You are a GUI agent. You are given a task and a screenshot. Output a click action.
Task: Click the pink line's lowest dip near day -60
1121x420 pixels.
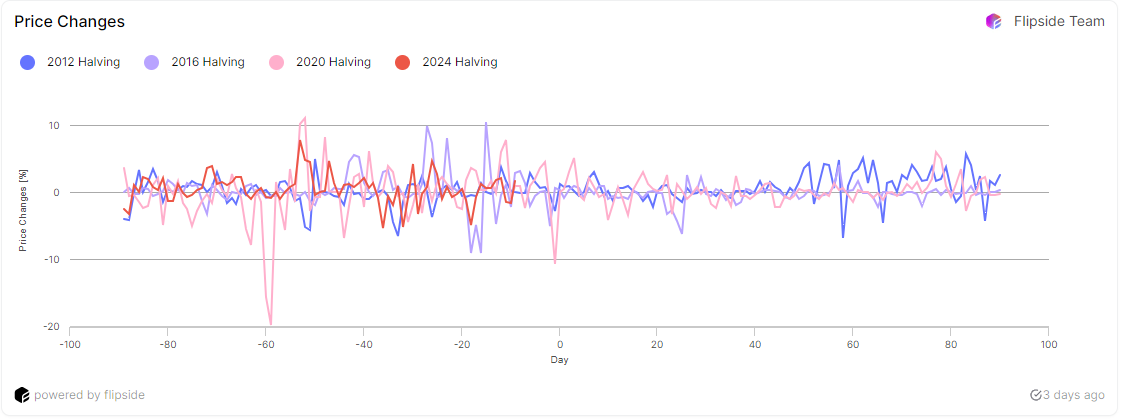click(x=271, y=323)
